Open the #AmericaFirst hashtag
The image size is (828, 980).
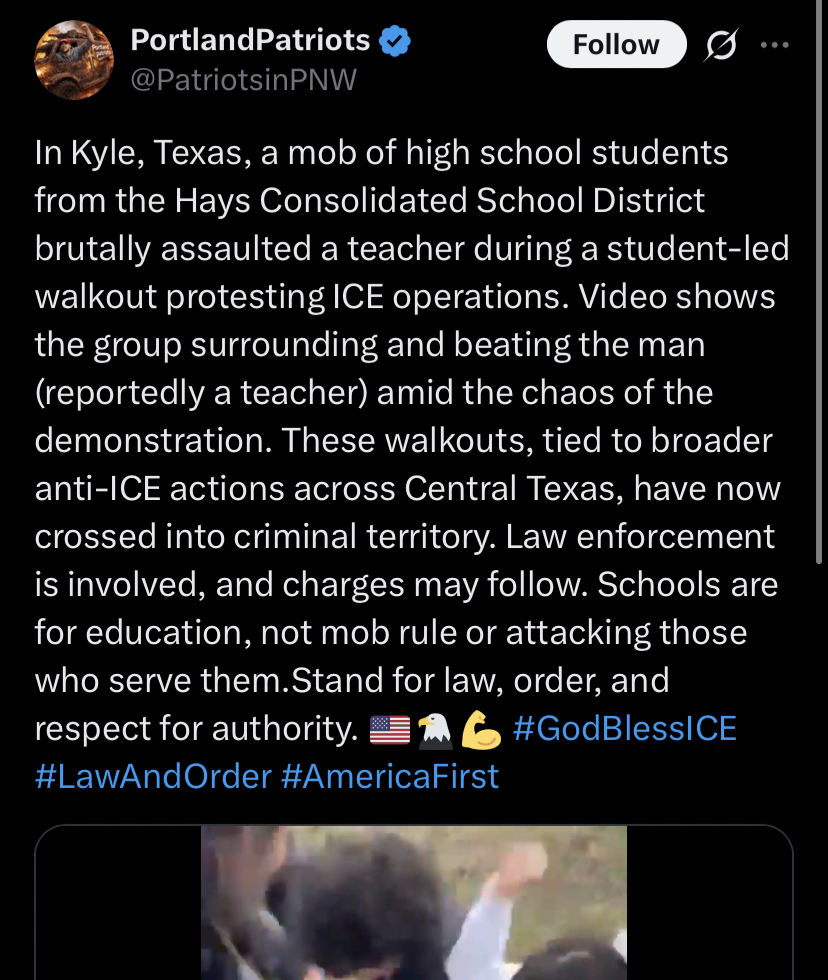coord(390,776)
